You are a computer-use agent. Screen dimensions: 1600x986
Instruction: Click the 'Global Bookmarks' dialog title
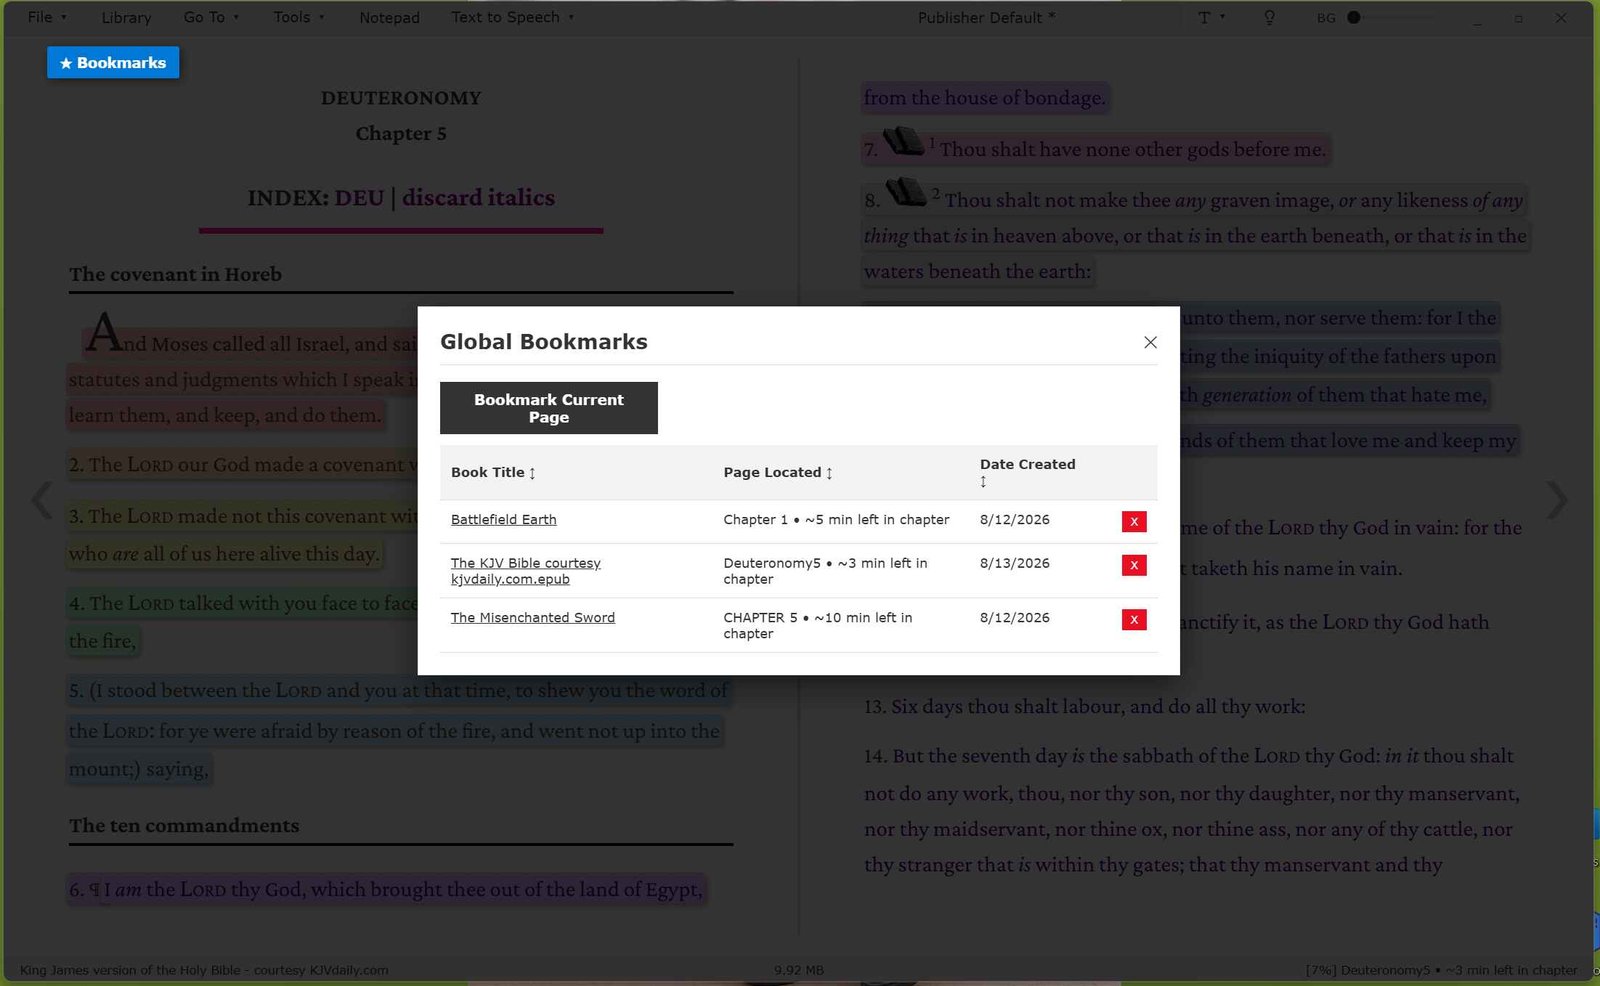coord(544,341)
